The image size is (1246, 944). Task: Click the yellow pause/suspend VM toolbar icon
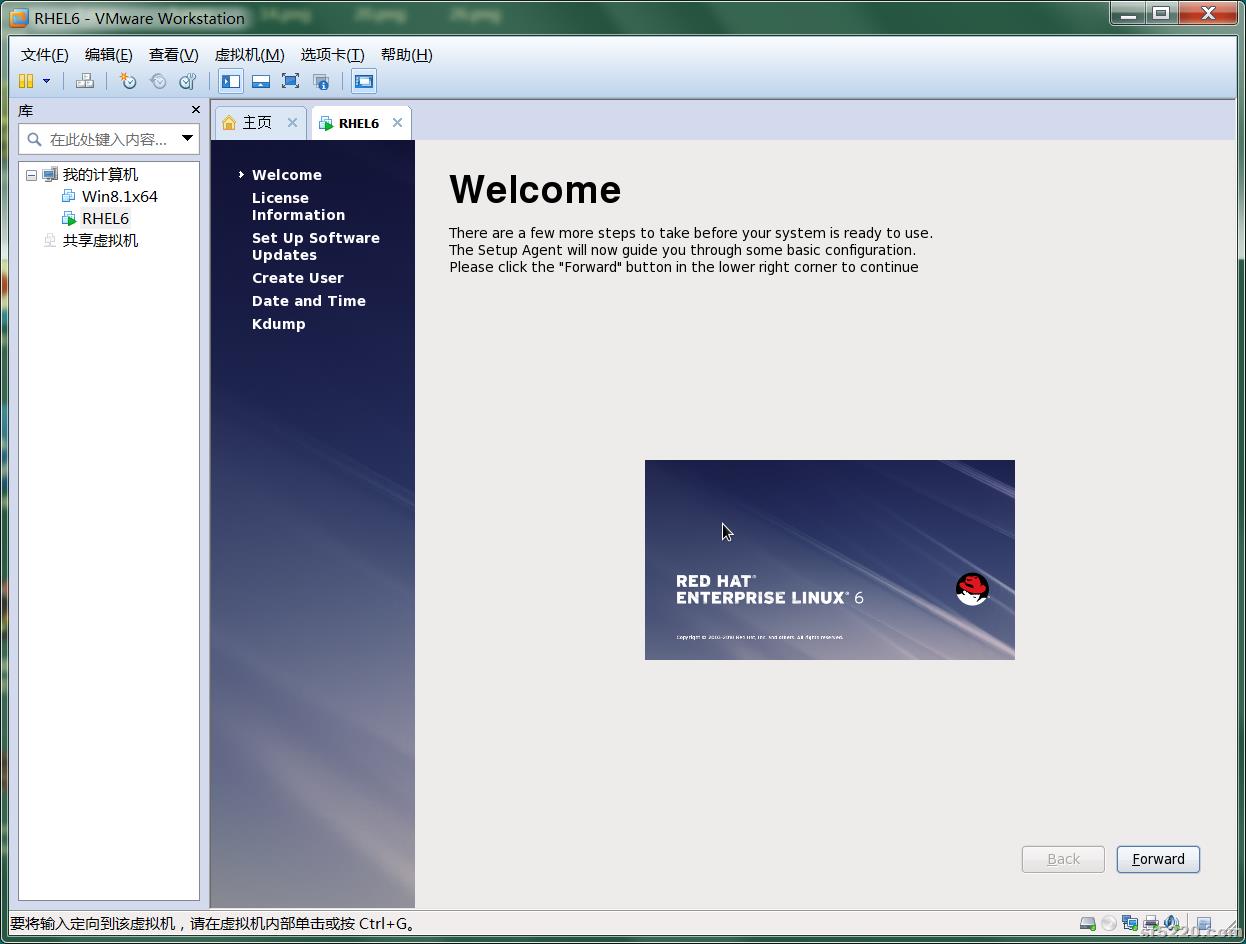tap(26, 81)
